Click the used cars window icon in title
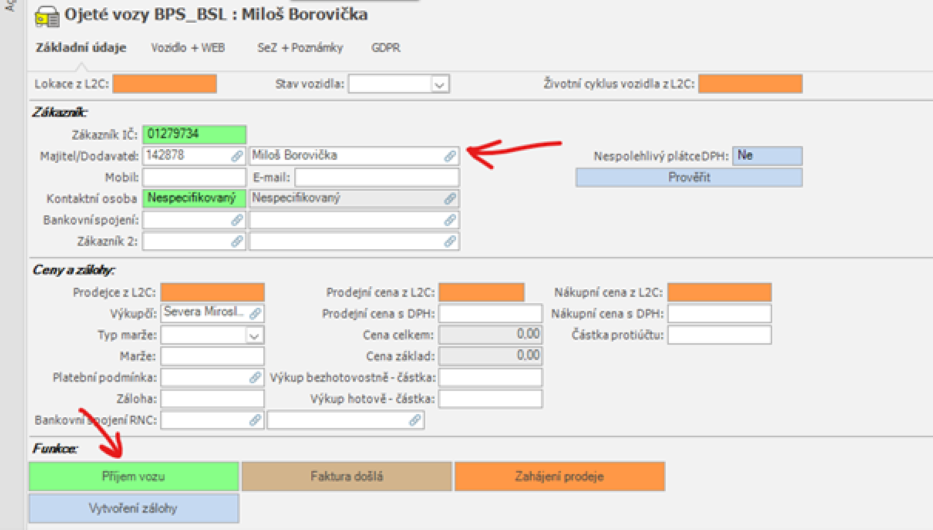The image size is (933, 530). tap(46, 16)
